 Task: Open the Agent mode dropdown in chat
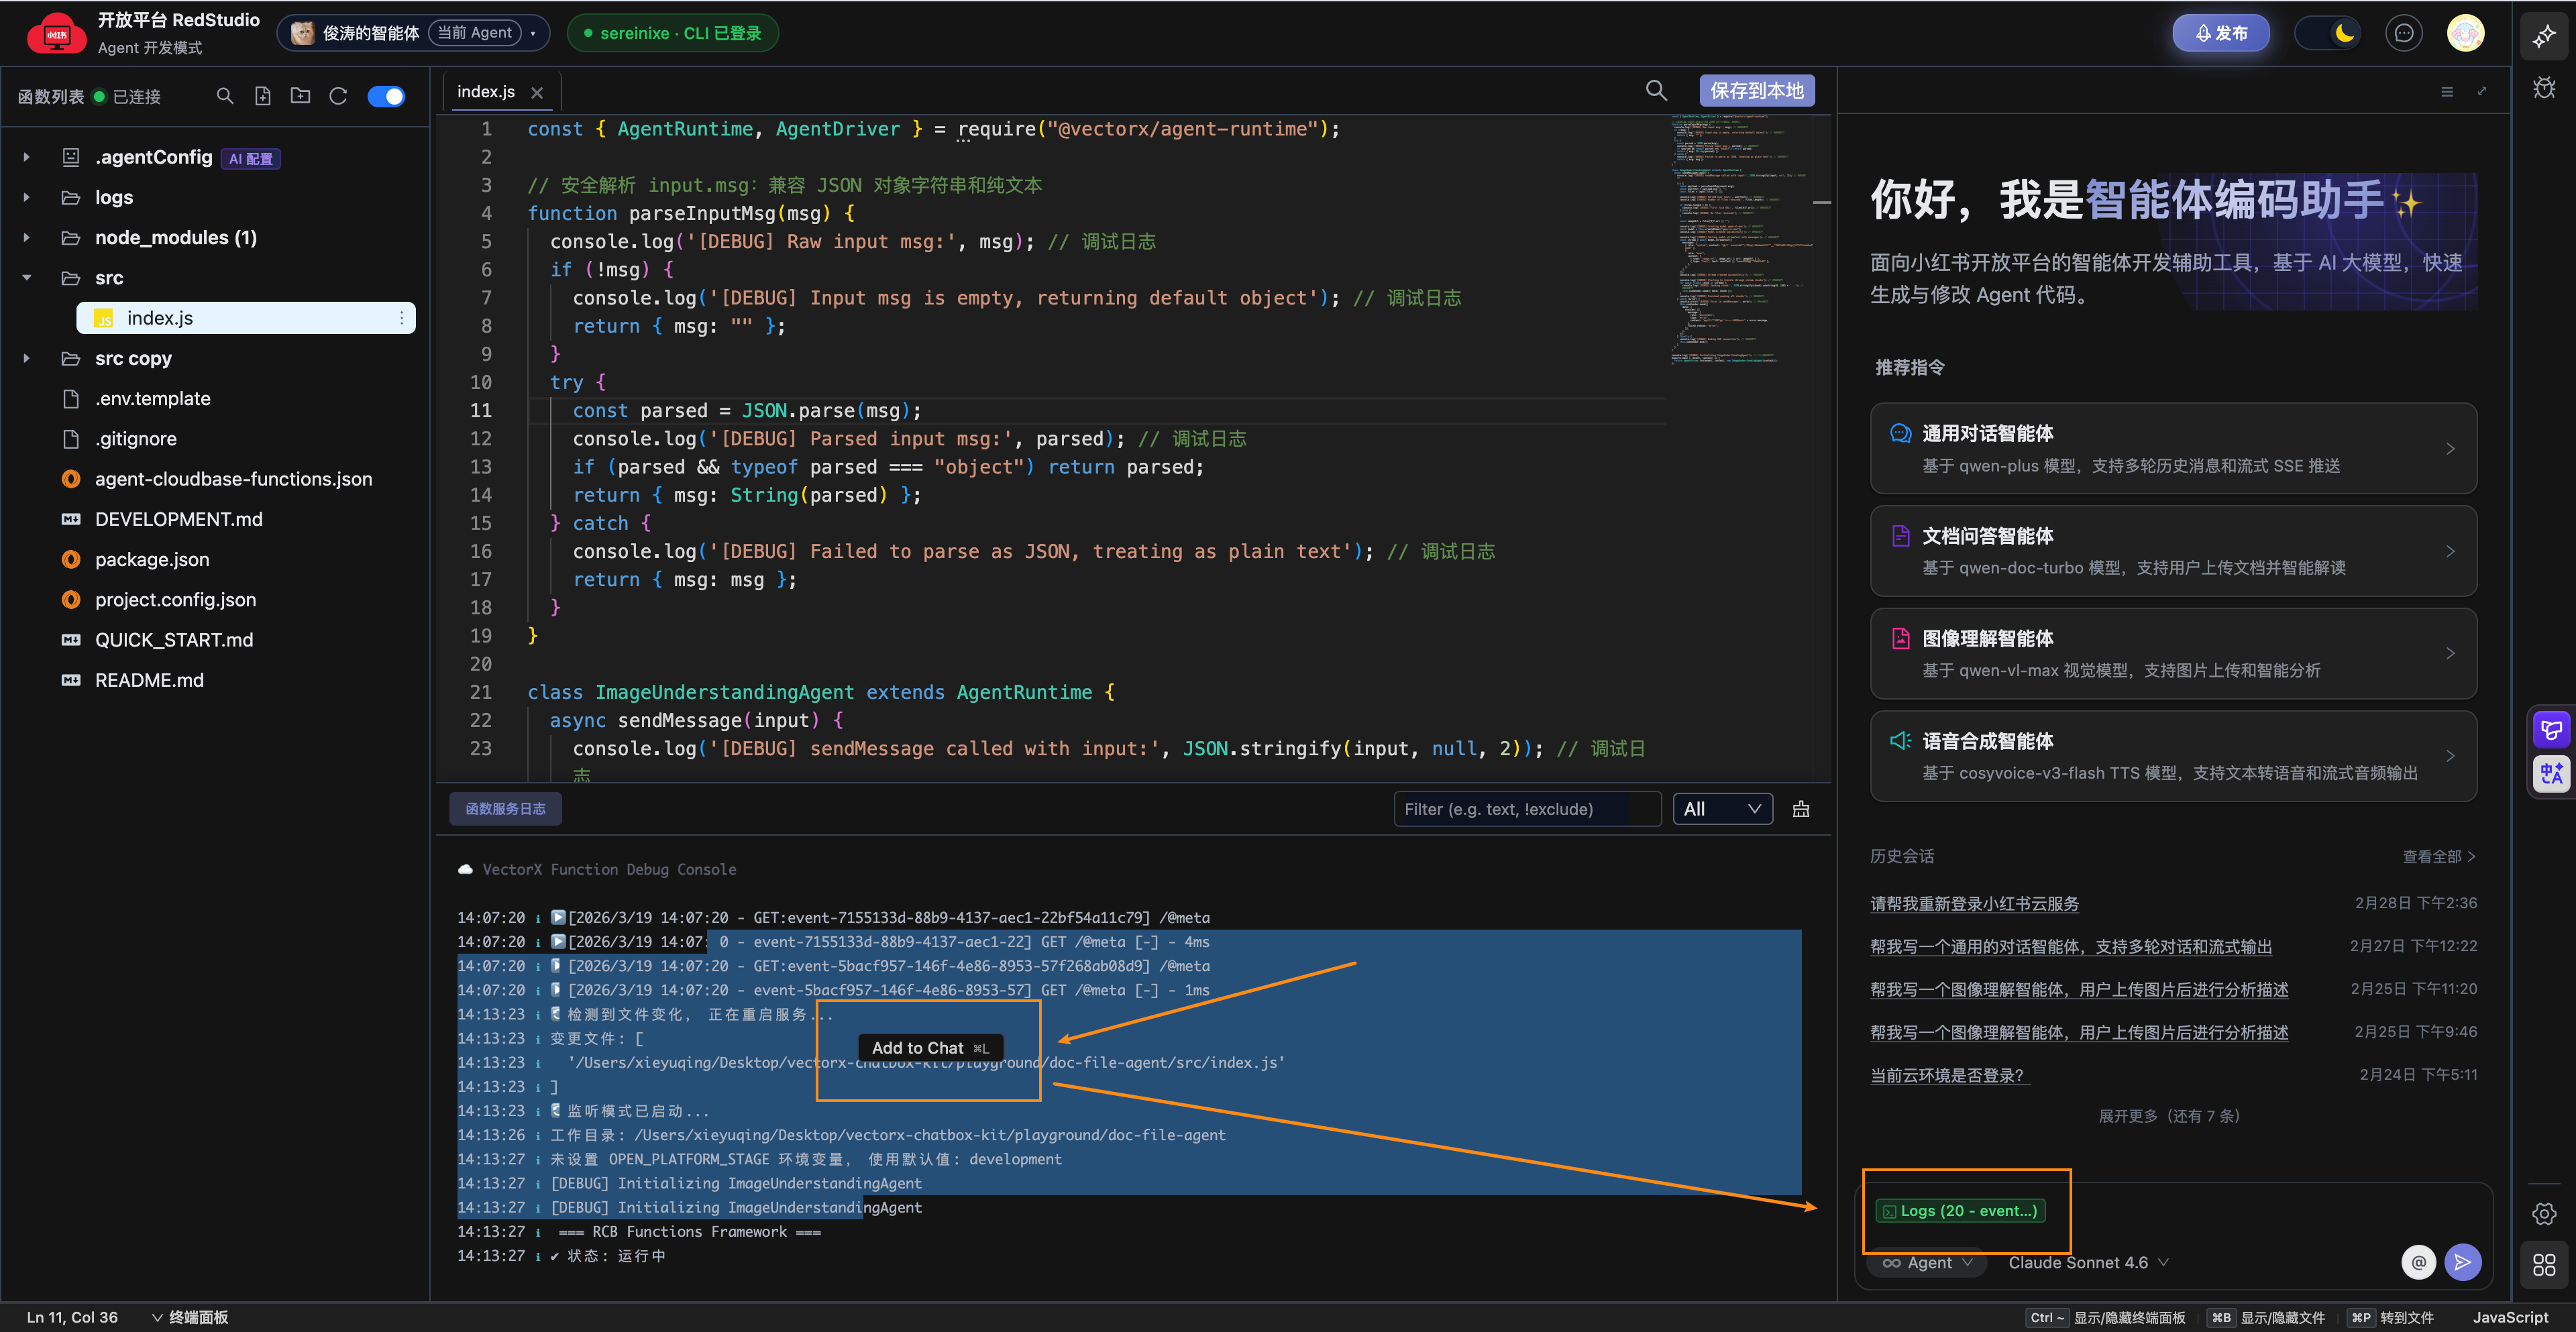click(x=1927, y=1263)
